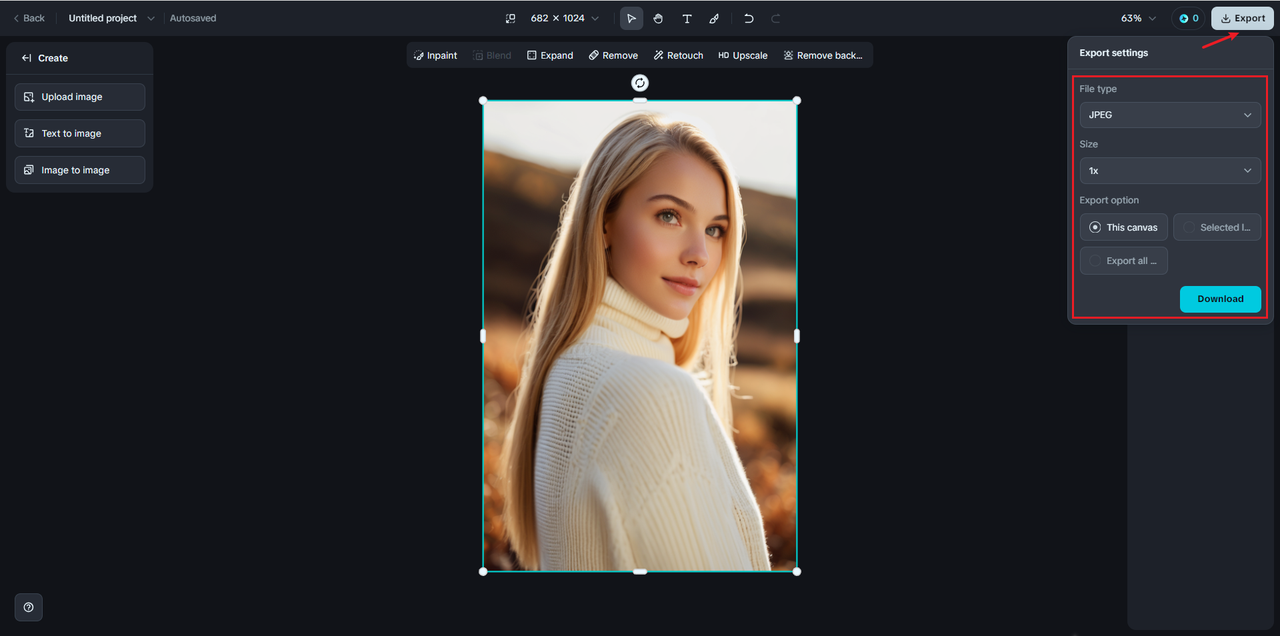Image resolution: width=1280 pixels, height=636 pixels.
Task: Open the 63% zoom level dropdown
Action: pos(1138,18)
